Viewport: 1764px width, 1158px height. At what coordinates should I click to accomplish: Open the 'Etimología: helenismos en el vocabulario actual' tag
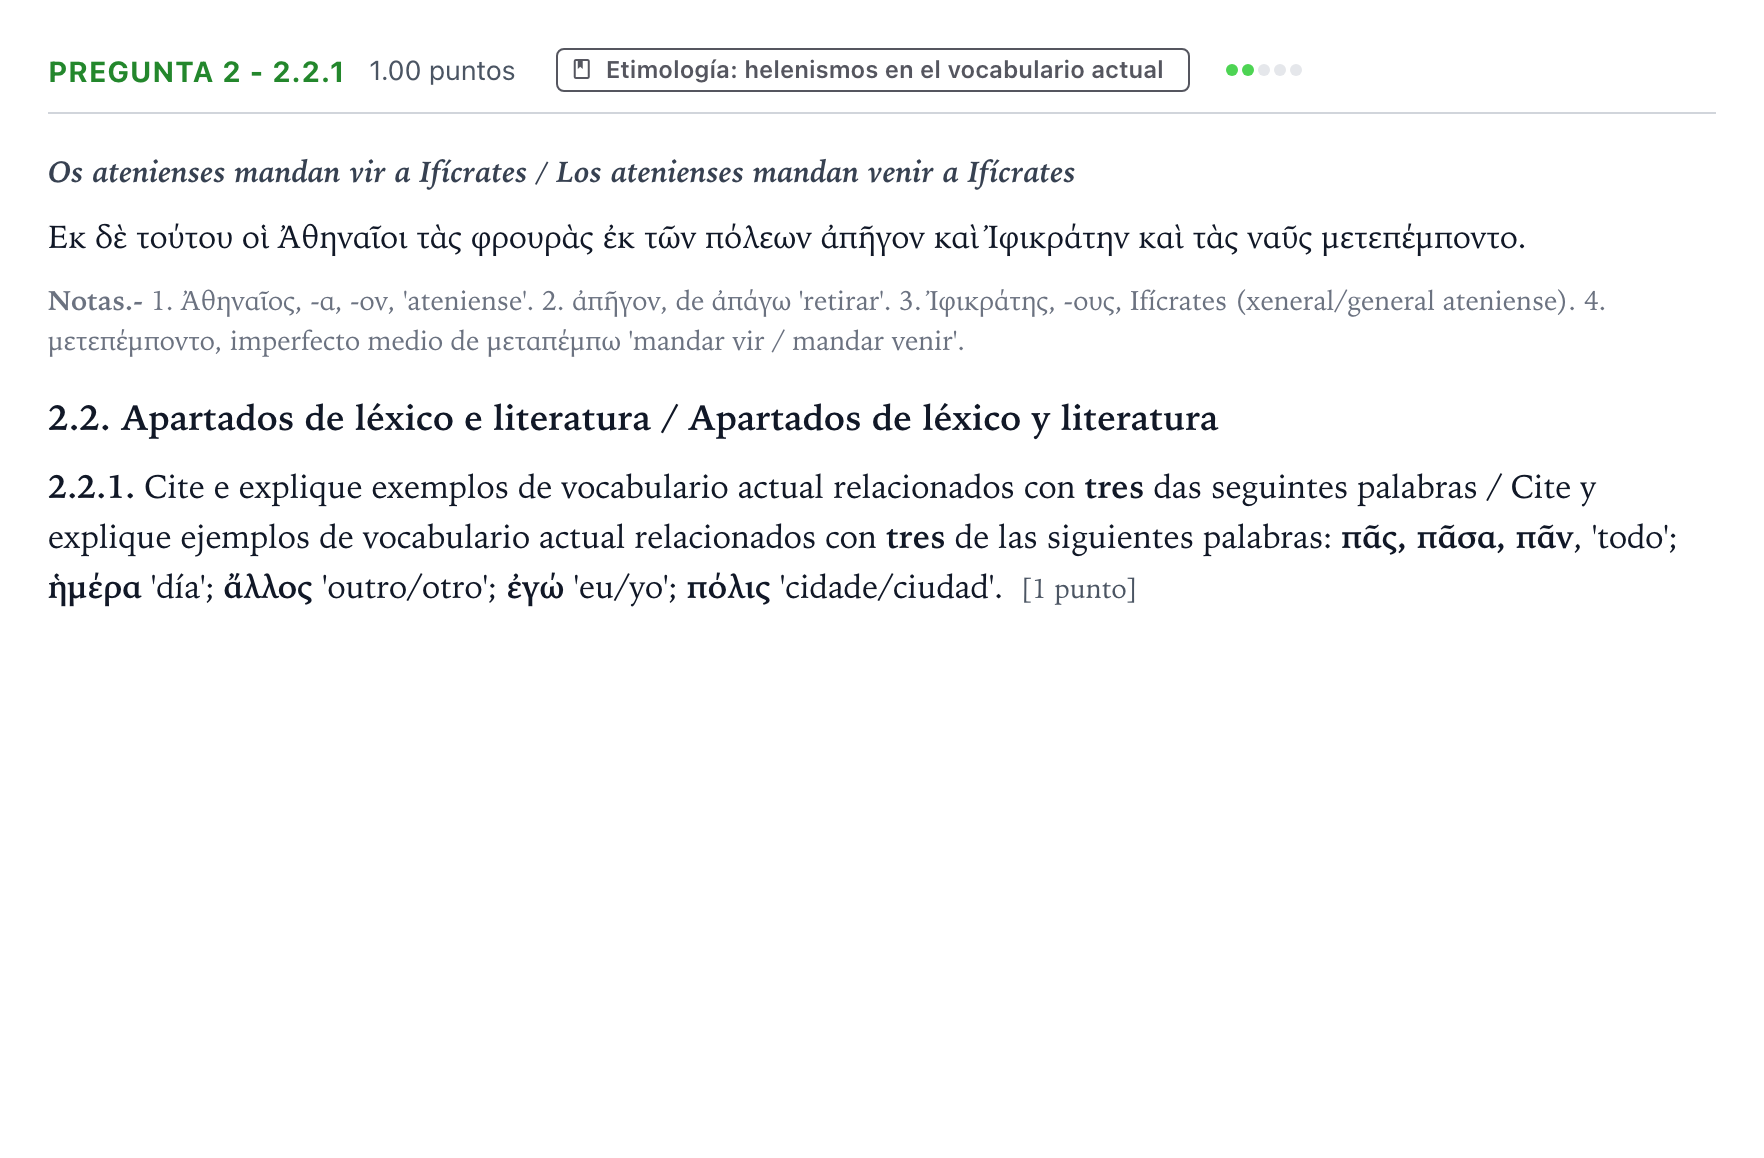[x=872, y=70]
